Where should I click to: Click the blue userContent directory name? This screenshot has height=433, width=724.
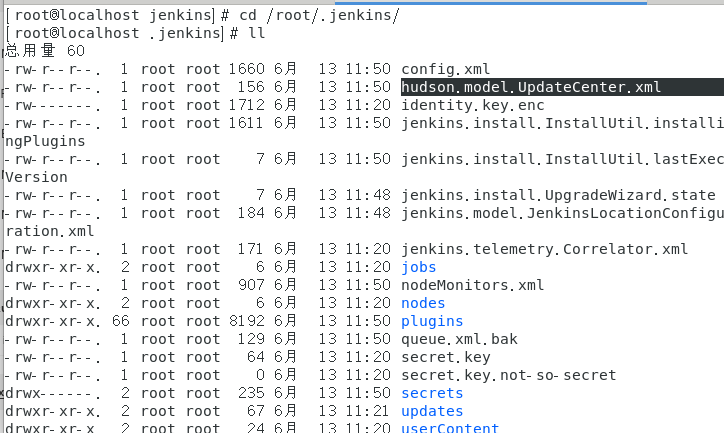point(450,427)
